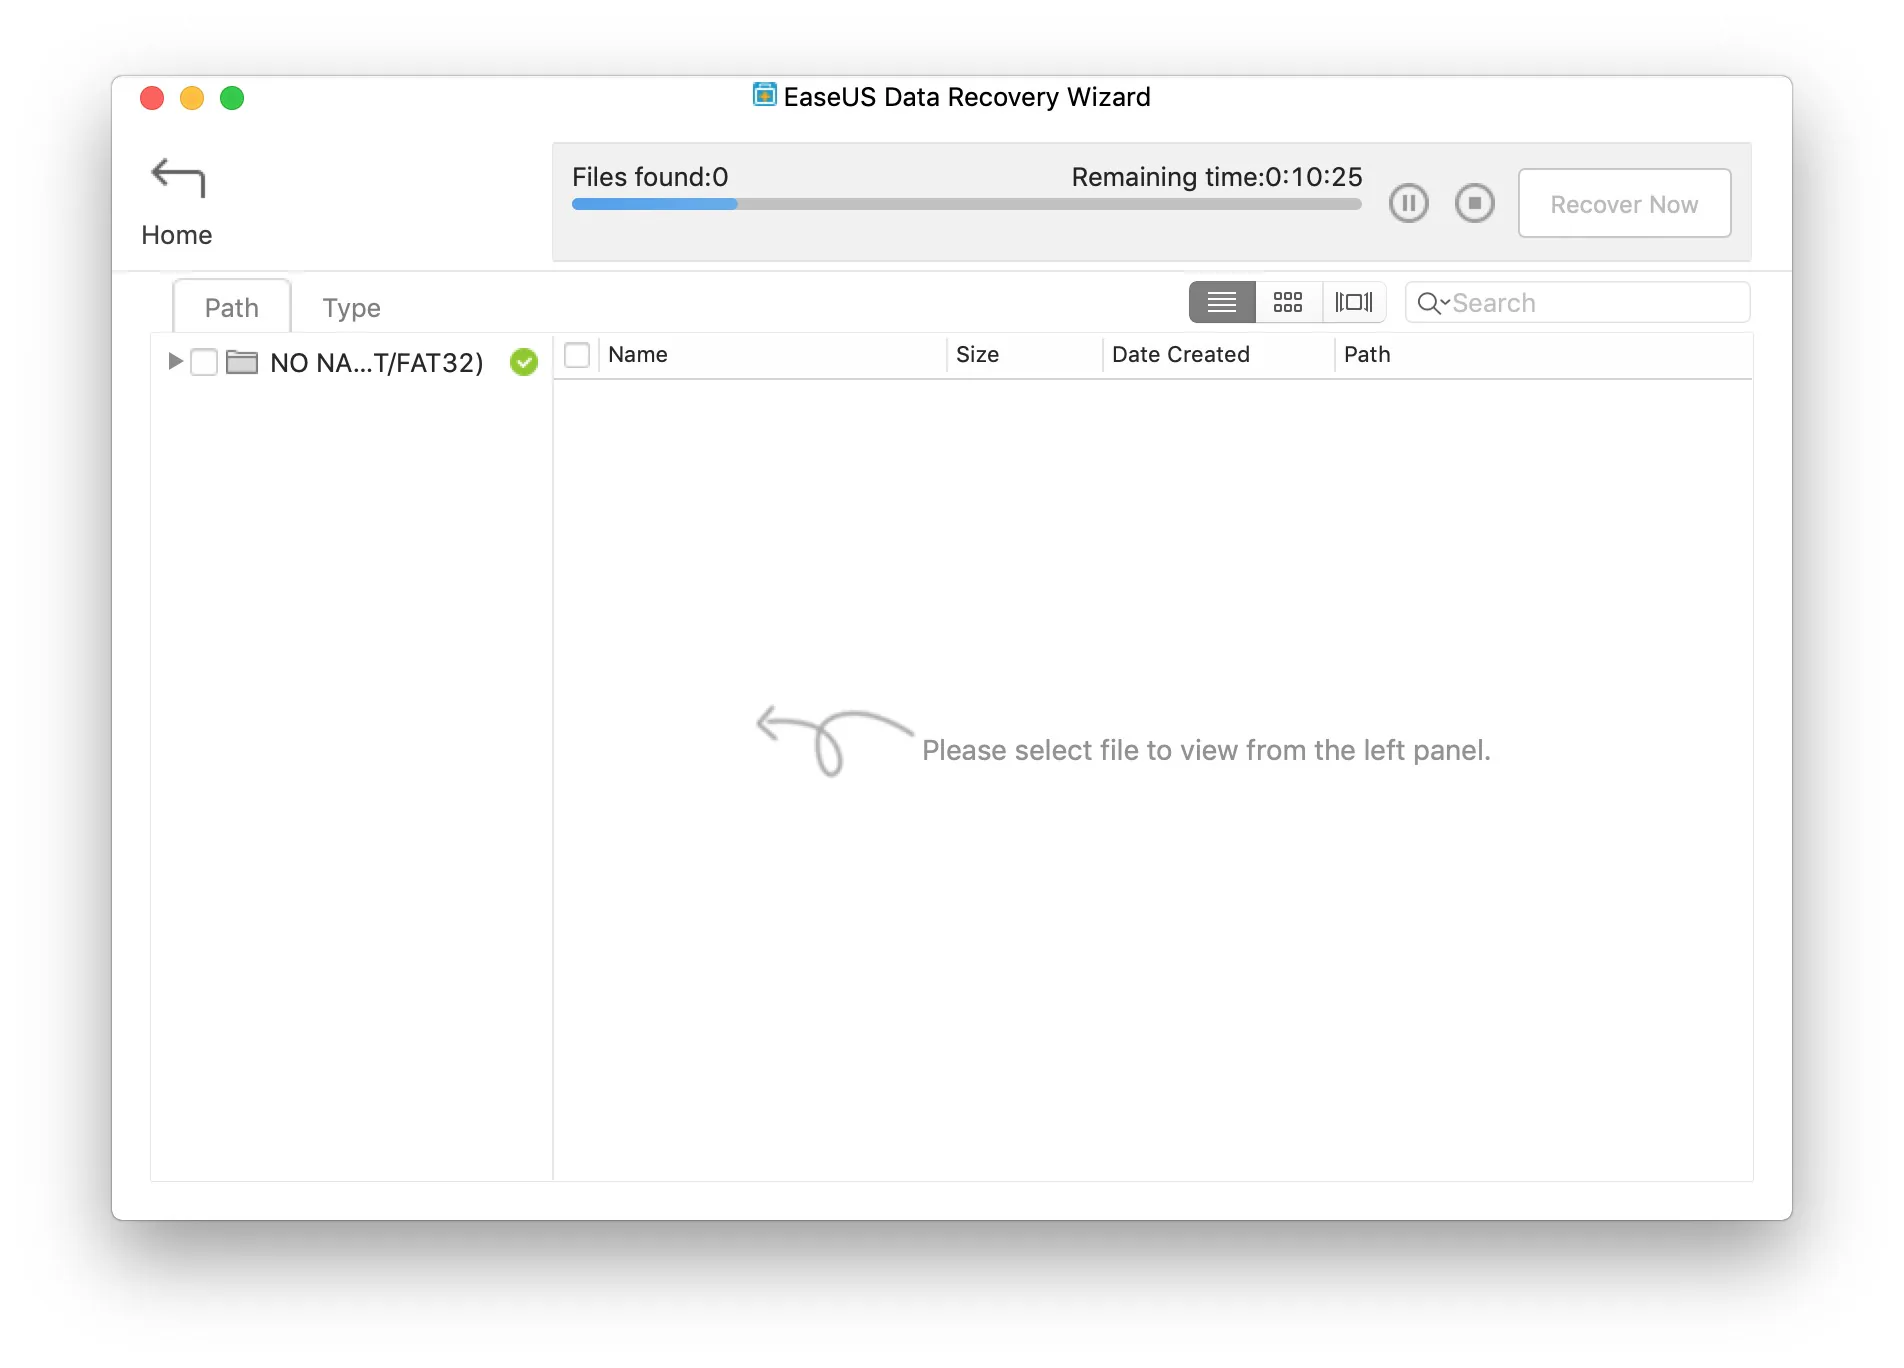Switch to the Type tab

point(352,307)
